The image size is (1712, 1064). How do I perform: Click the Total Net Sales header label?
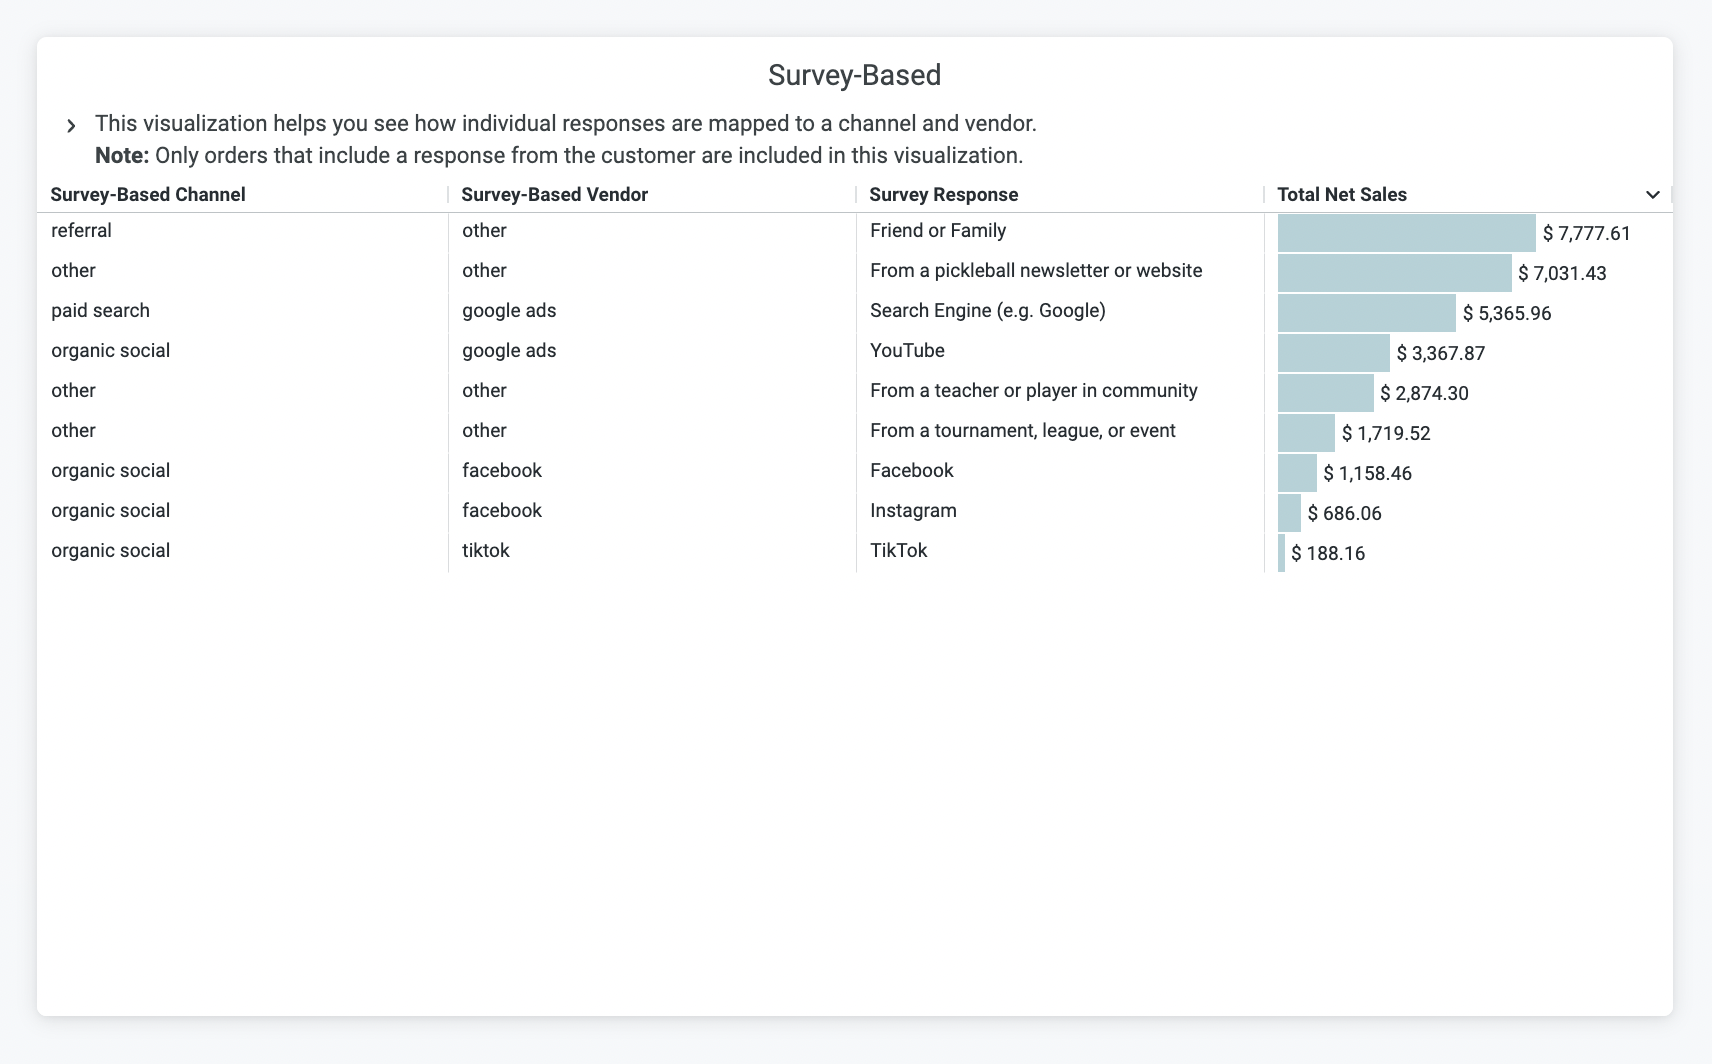(1341, 195)
